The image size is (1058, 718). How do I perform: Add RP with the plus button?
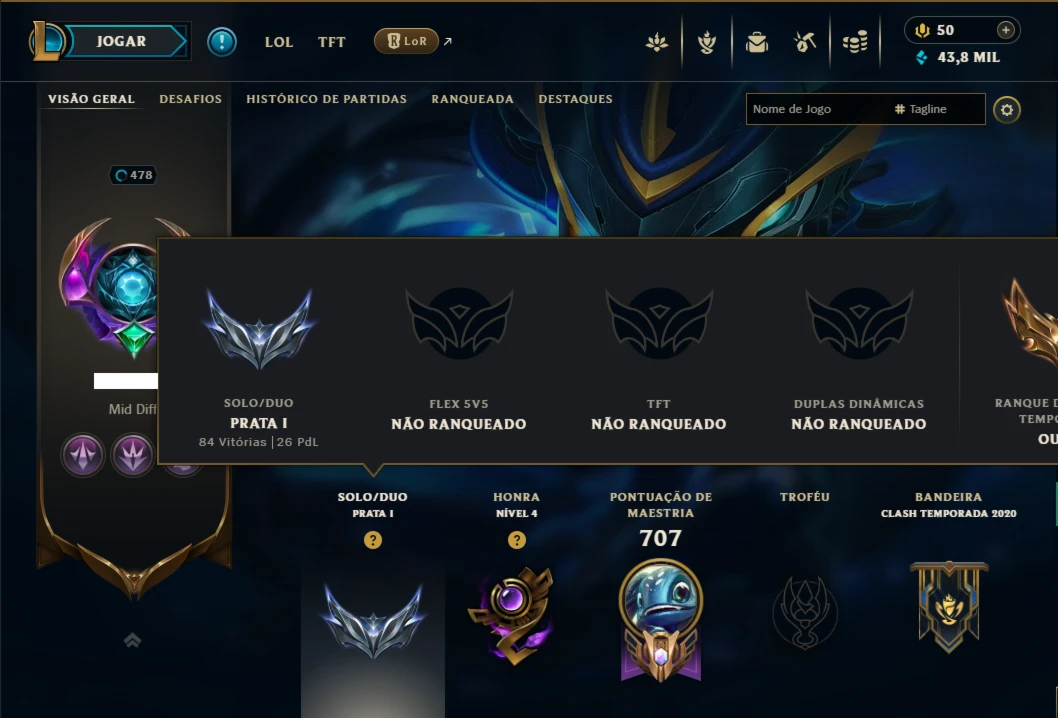[x=1005, y=30]
